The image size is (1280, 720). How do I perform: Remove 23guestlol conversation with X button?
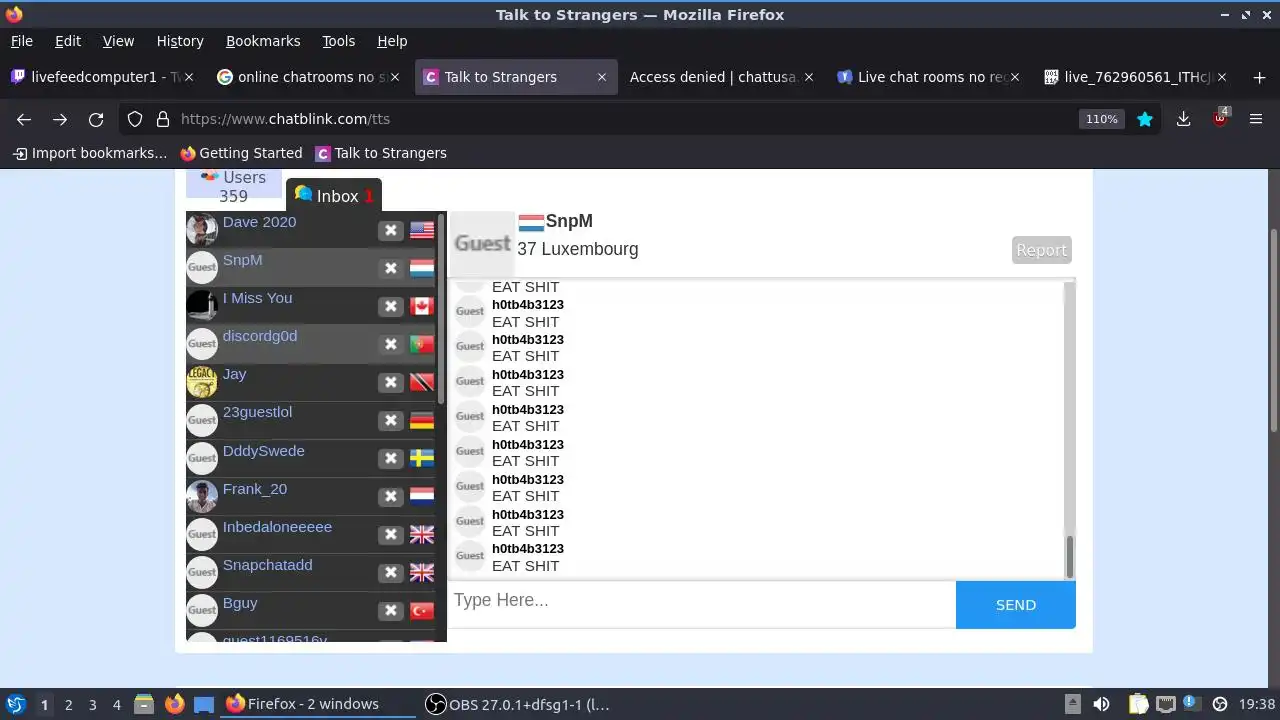pyautogui.click(x=391, y=420)
